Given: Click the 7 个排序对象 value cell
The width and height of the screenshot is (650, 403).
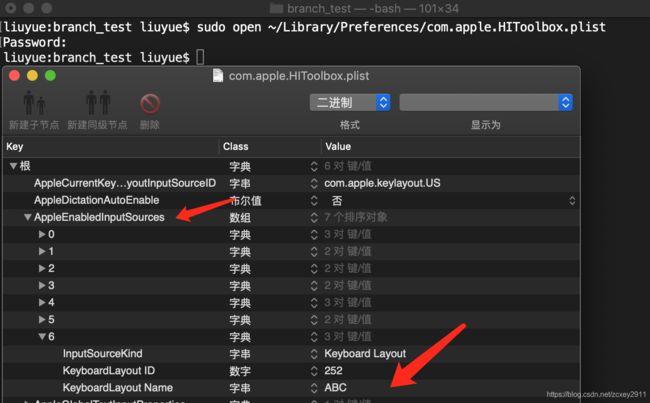Looking at the screenshot, I should pos(356,217).
